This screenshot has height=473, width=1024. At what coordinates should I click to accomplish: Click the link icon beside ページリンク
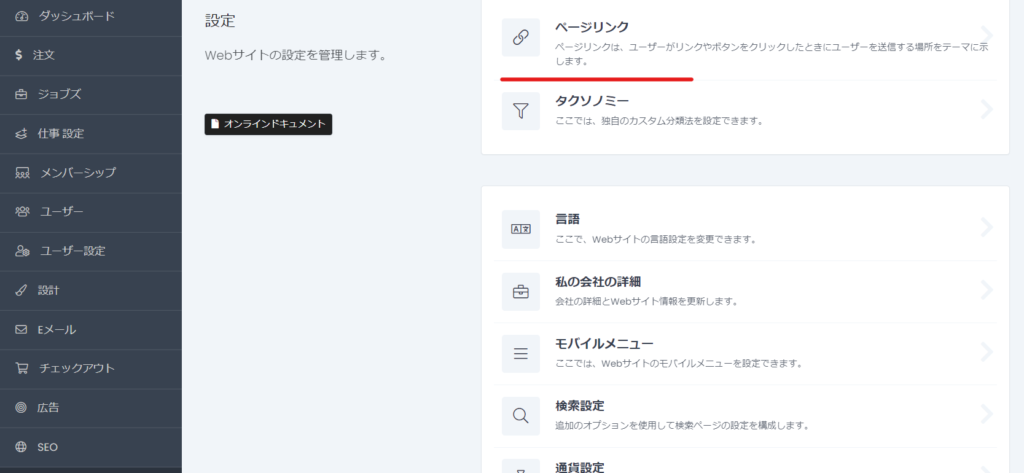click(520, 38)
